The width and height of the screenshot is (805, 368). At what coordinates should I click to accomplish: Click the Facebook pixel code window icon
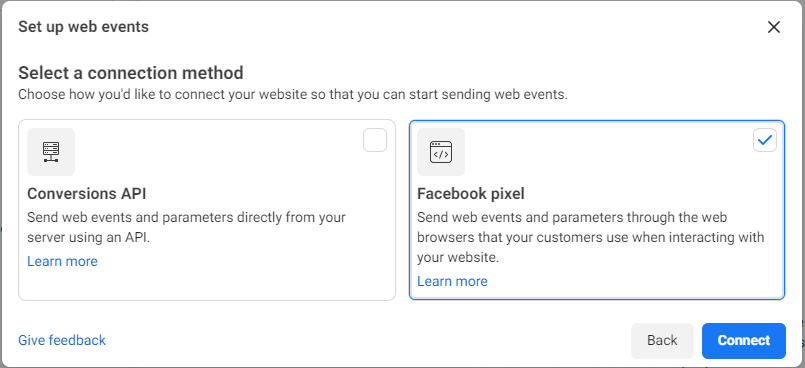tap(441, 152)
